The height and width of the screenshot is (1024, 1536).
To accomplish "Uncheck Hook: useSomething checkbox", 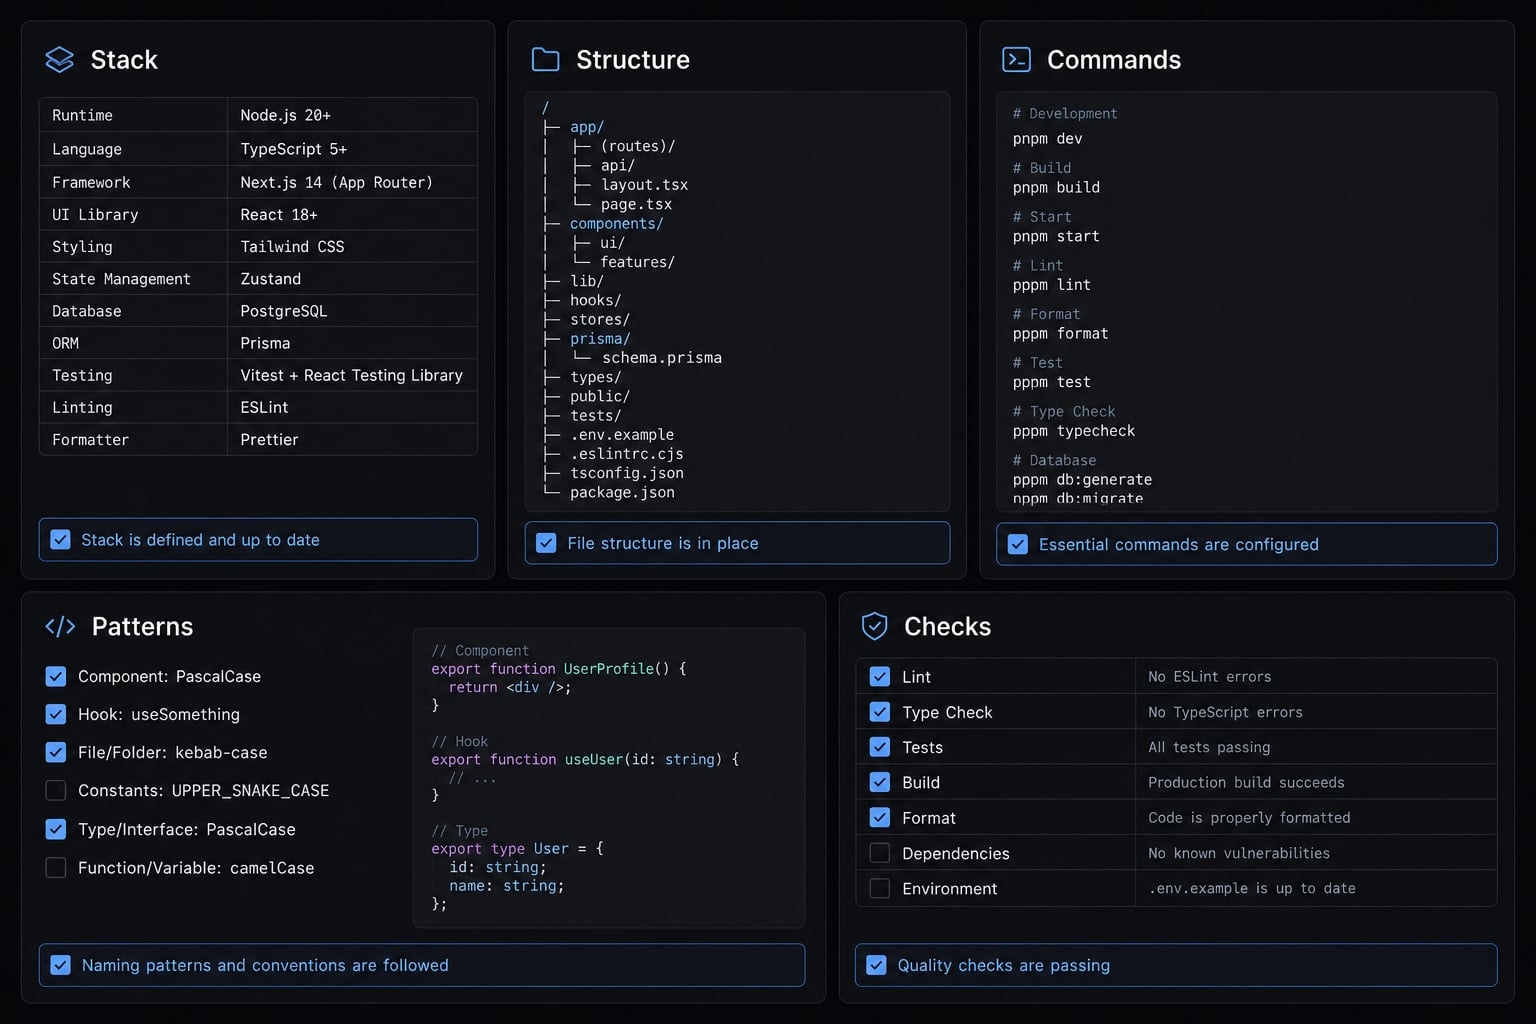I will (x=56, y=714).
